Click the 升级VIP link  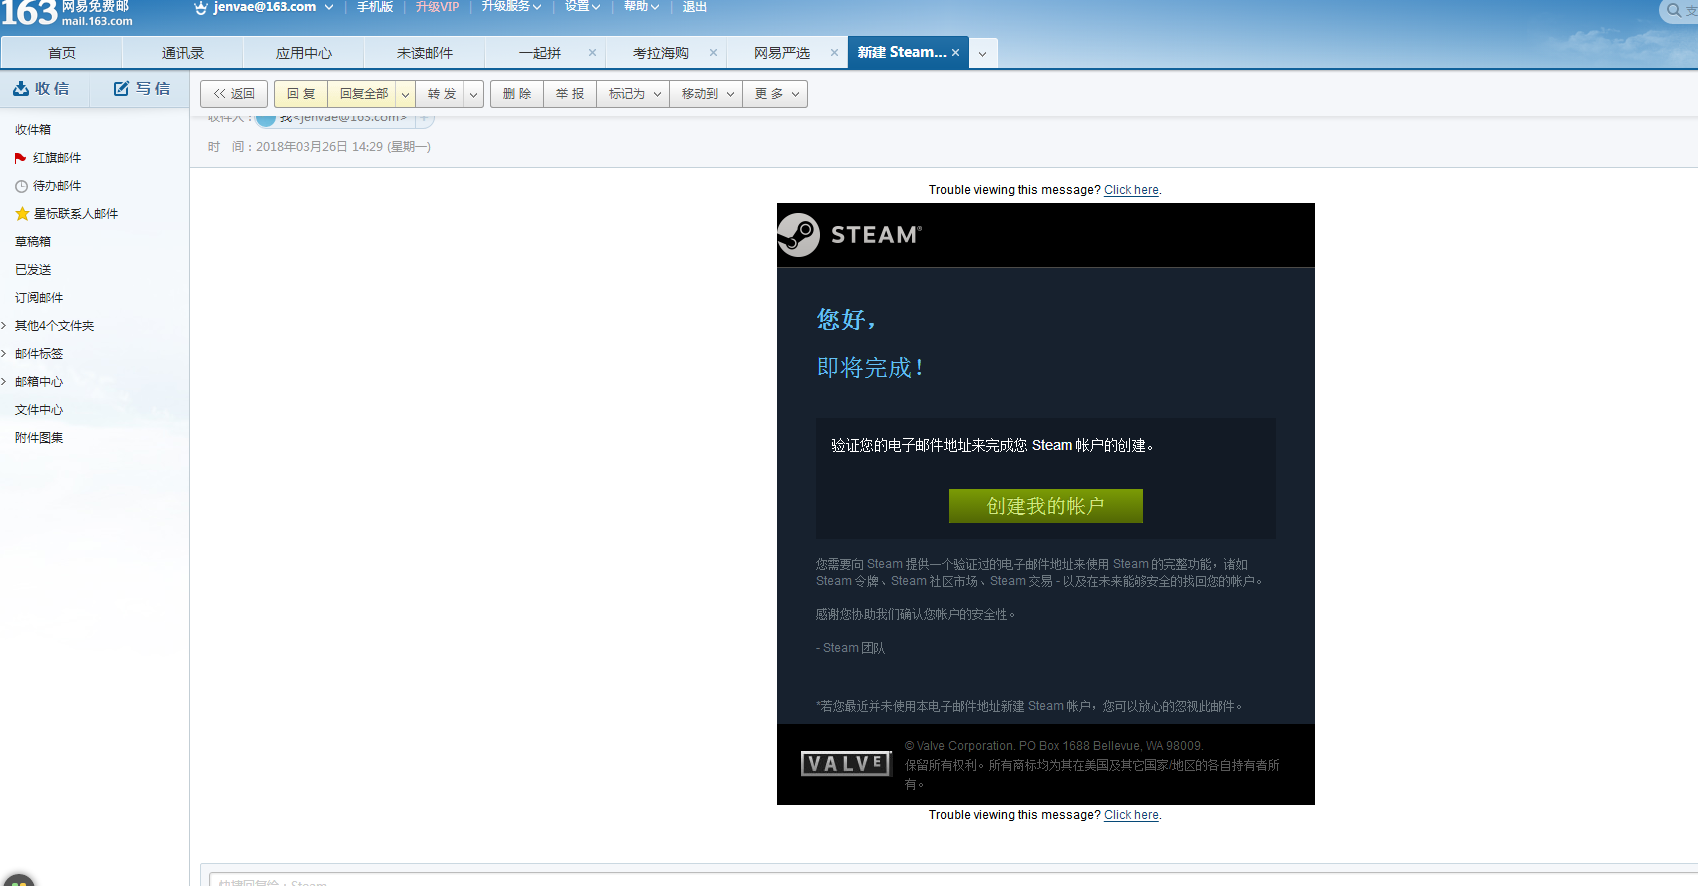(x=437, y=7)
